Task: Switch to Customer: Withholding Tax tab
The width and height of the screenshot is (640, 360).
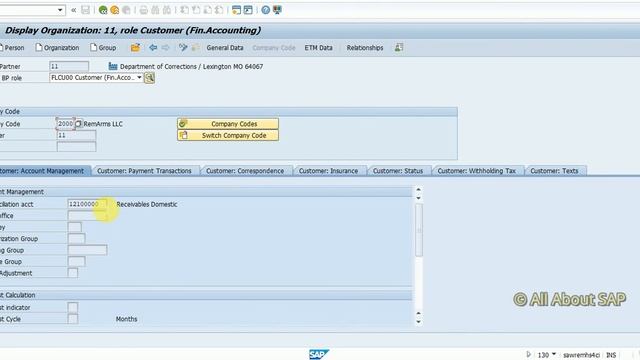Action: coord(476,171)
